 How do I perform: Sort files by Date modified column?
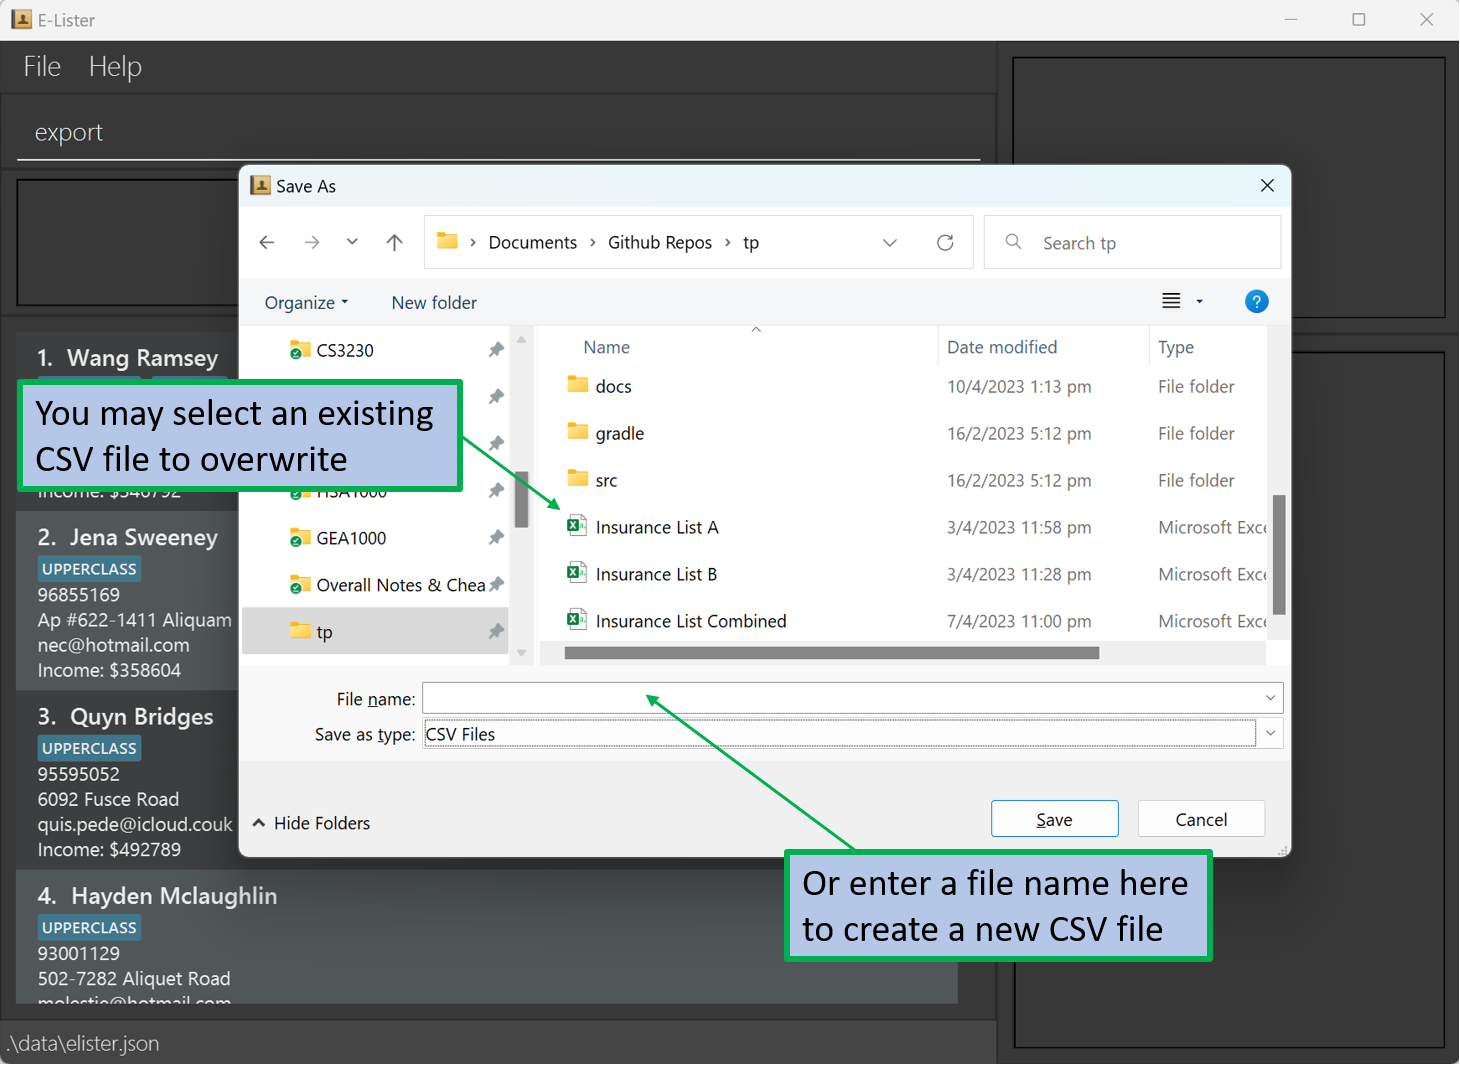1001,347
